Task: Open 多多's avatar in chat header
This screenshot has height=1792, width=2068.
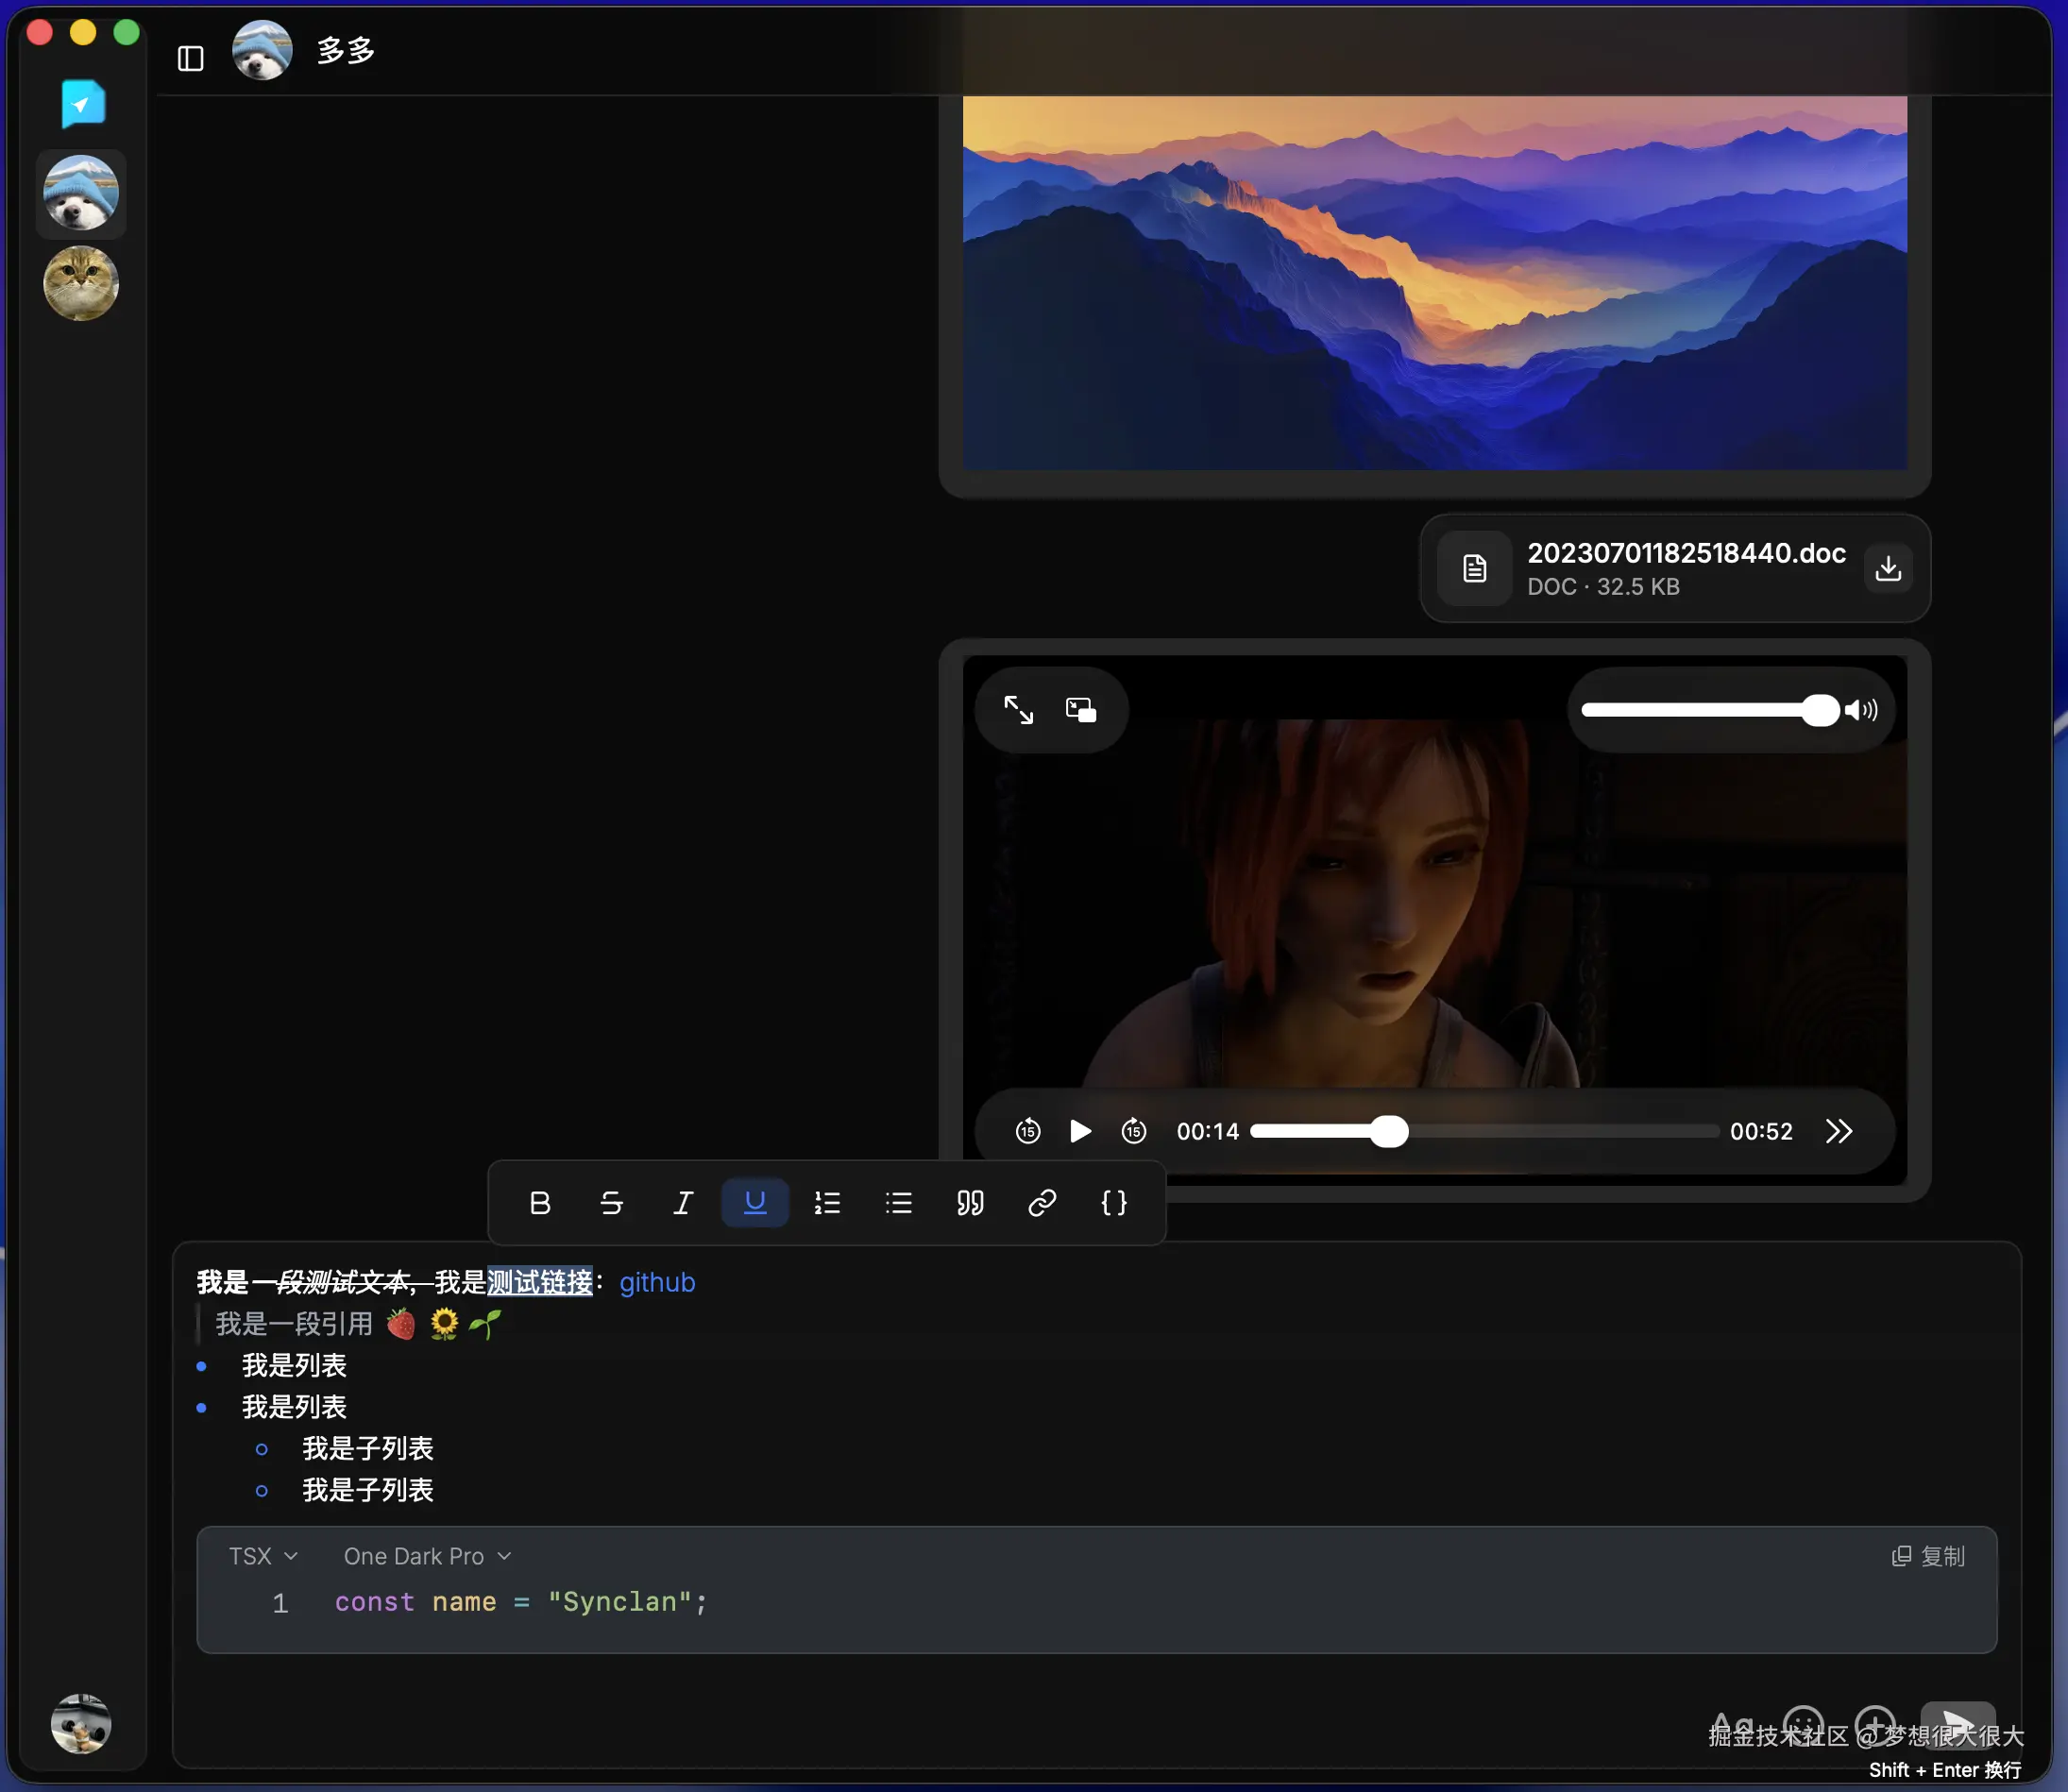Action: [x=262, y=50]
